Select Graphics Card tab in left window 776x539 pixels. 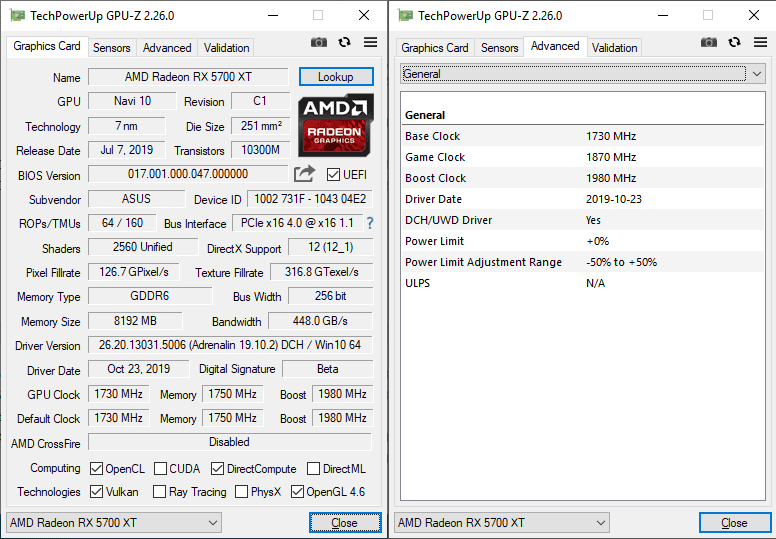(x=47, y=46)
